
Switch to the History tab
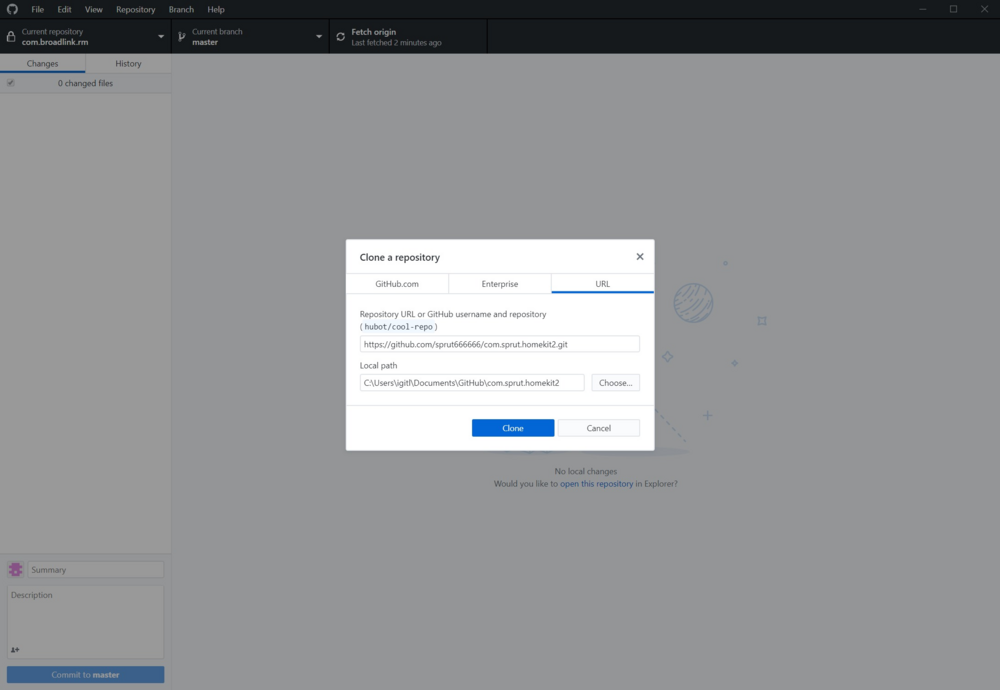click(128, 63)
